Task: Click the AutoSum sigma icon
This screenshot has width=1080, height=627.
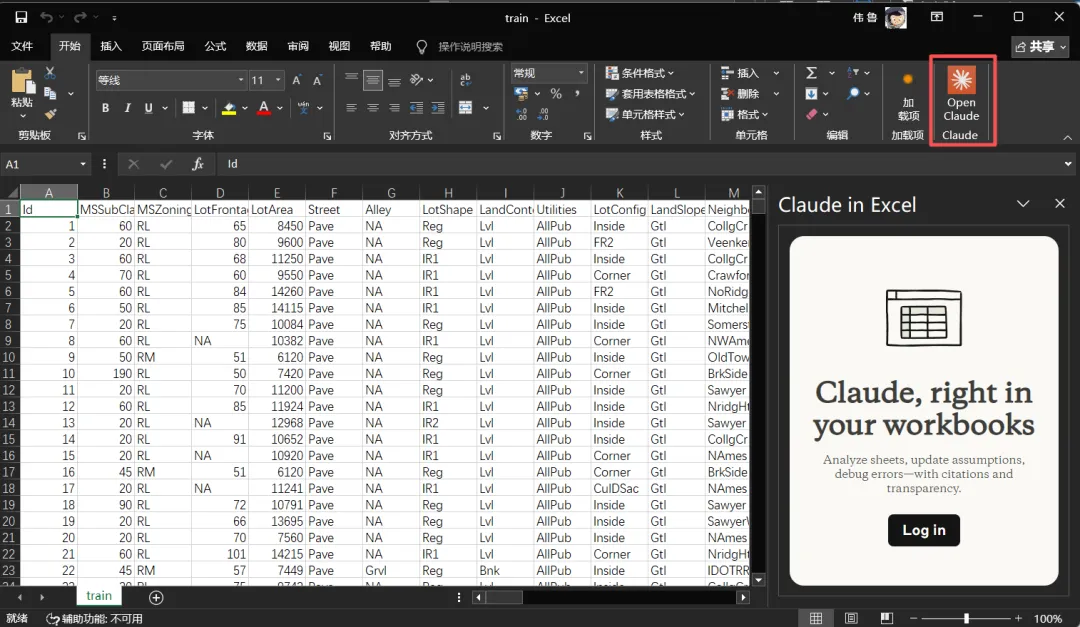Action: click(x=811, y=73)
